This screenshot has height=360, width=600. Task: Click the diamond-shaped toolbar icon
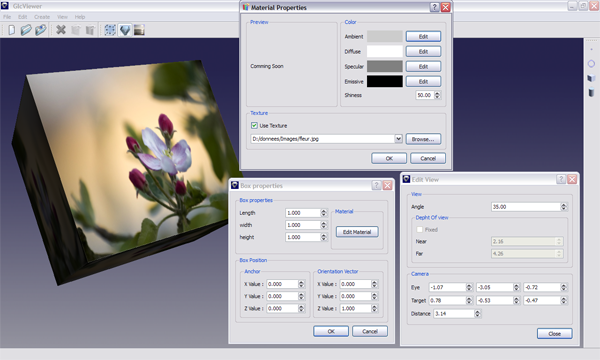125,30
